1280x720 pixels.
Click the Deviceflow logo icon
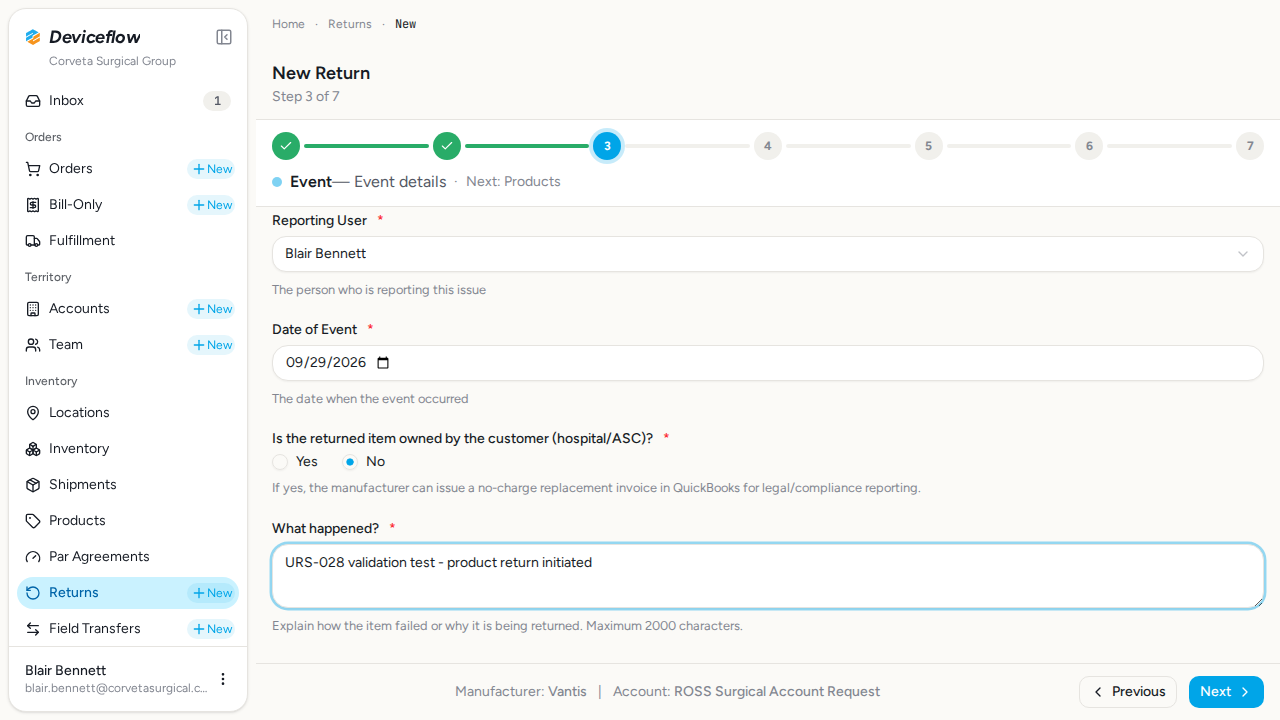coord(33,37)
